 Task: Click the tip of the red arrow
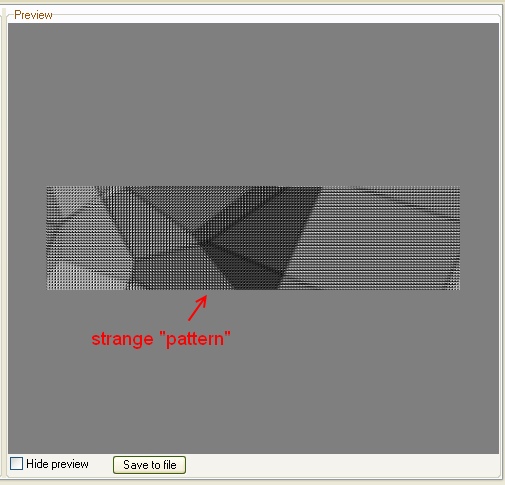(206, 296)
